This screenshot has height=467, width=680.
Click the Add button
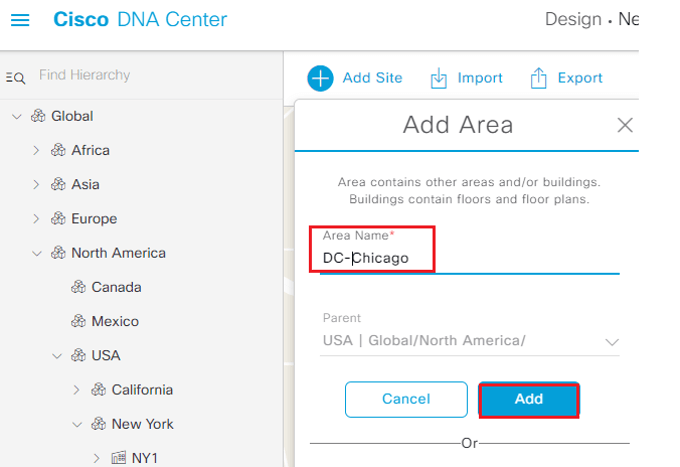[x=529, y=399]
